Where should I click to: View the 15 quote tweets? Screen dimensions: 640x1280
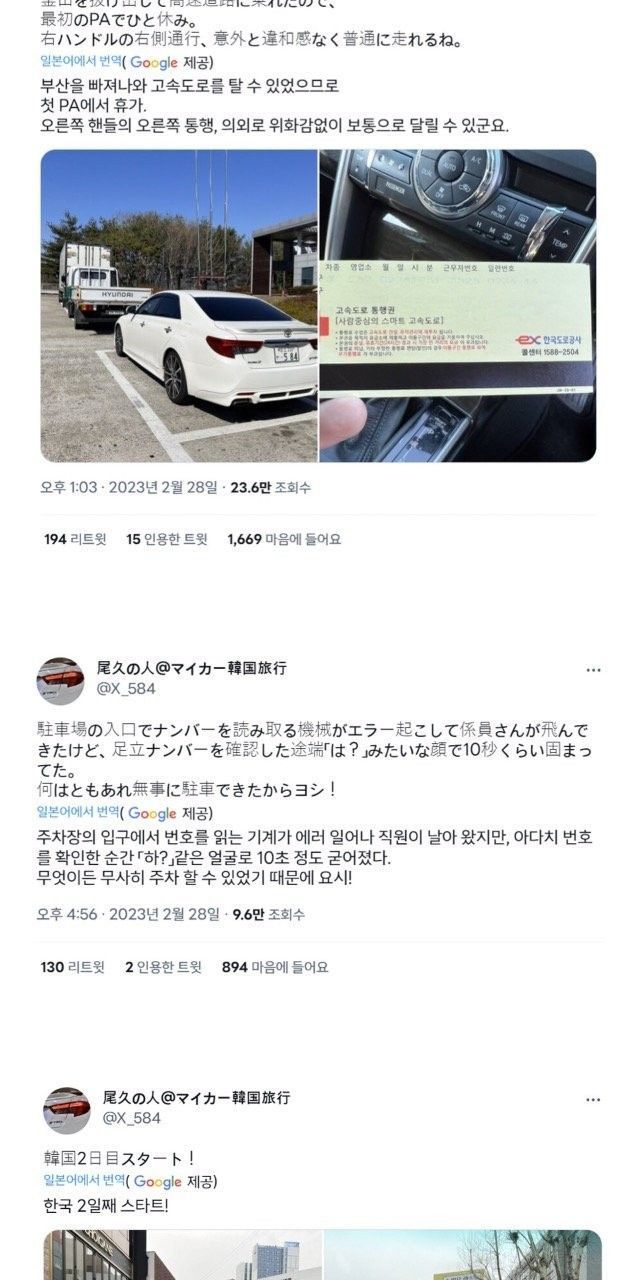tap(167, 539)
